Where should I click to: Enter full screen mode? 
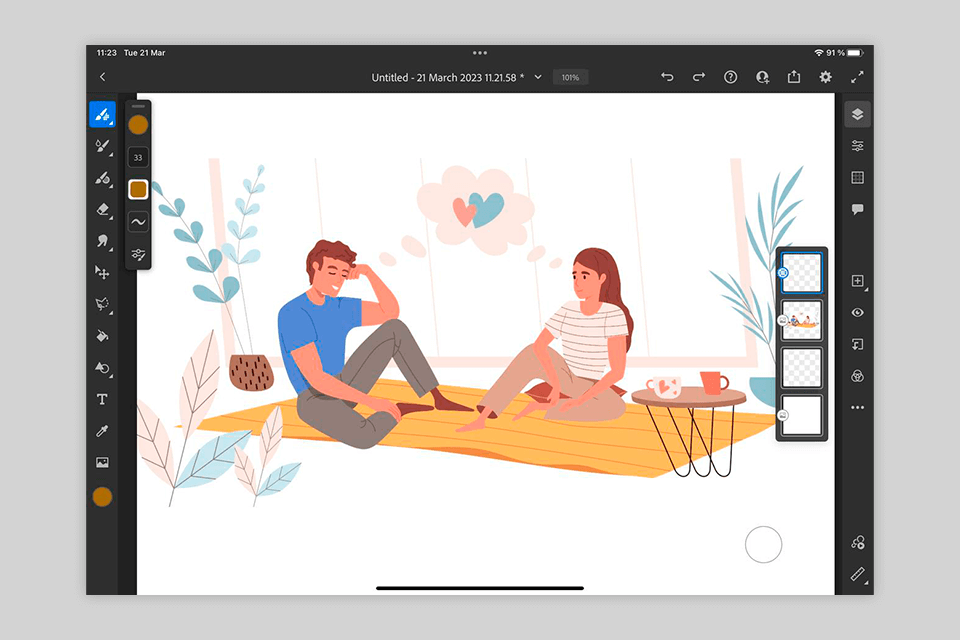pyautogui.click(x=857, y=77)
